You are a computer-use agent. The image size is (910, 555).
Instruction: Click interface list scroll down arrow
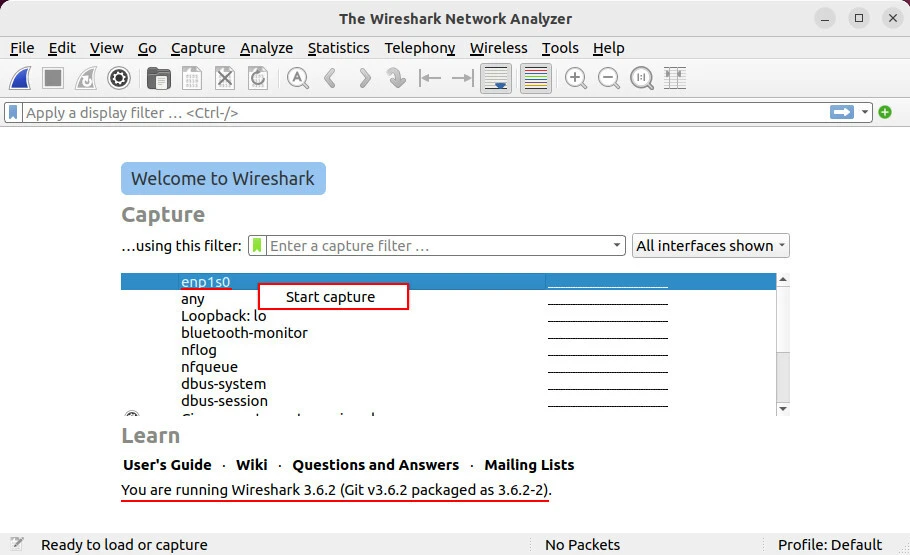coord(783,409)
